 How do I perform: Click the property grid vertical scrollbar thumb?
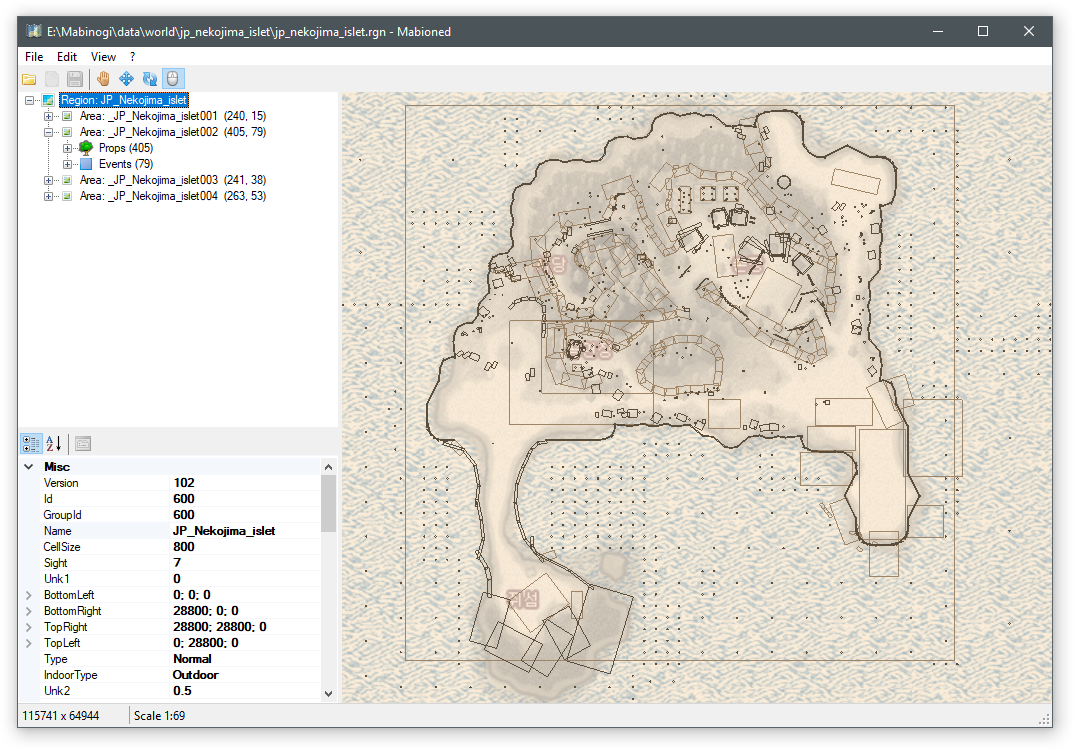[x=328, y=503]
